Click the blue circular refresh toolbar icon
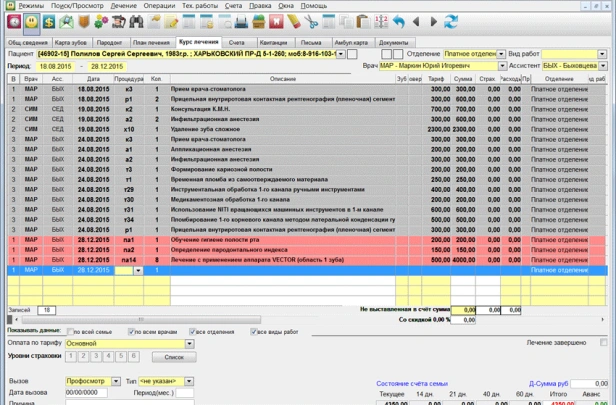Viewport: 616px width, 405px height. 451,21
